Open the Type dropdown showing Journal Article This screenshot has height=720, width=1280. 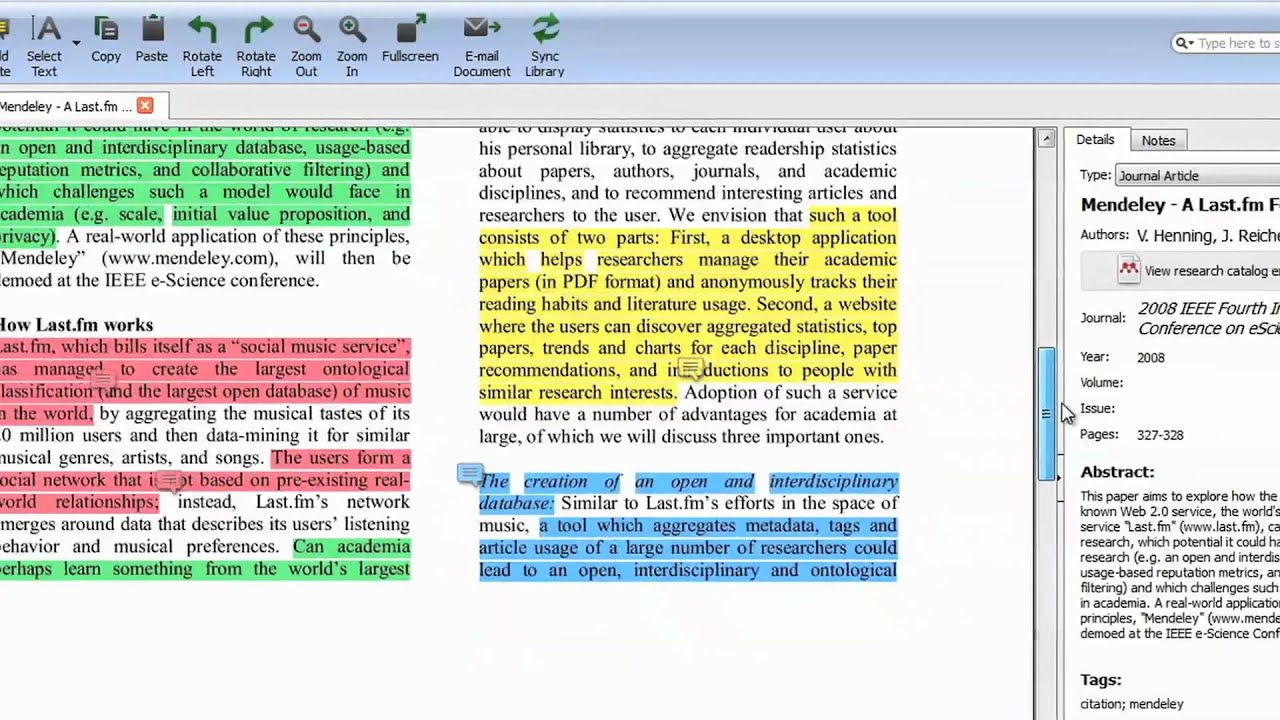pyautogui.click(x=1197, y=176)
